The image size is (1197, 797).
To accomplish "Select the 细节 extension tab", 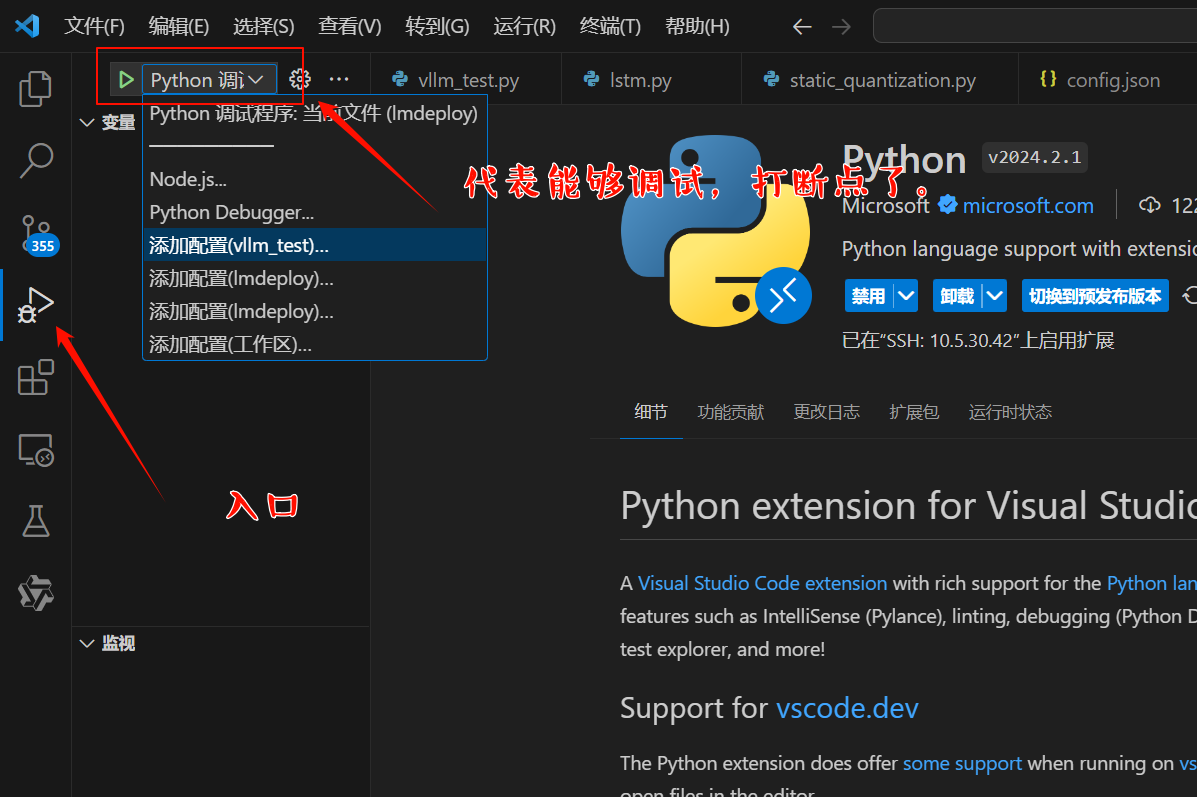I will pyautogui.click(x=650, y=412).
